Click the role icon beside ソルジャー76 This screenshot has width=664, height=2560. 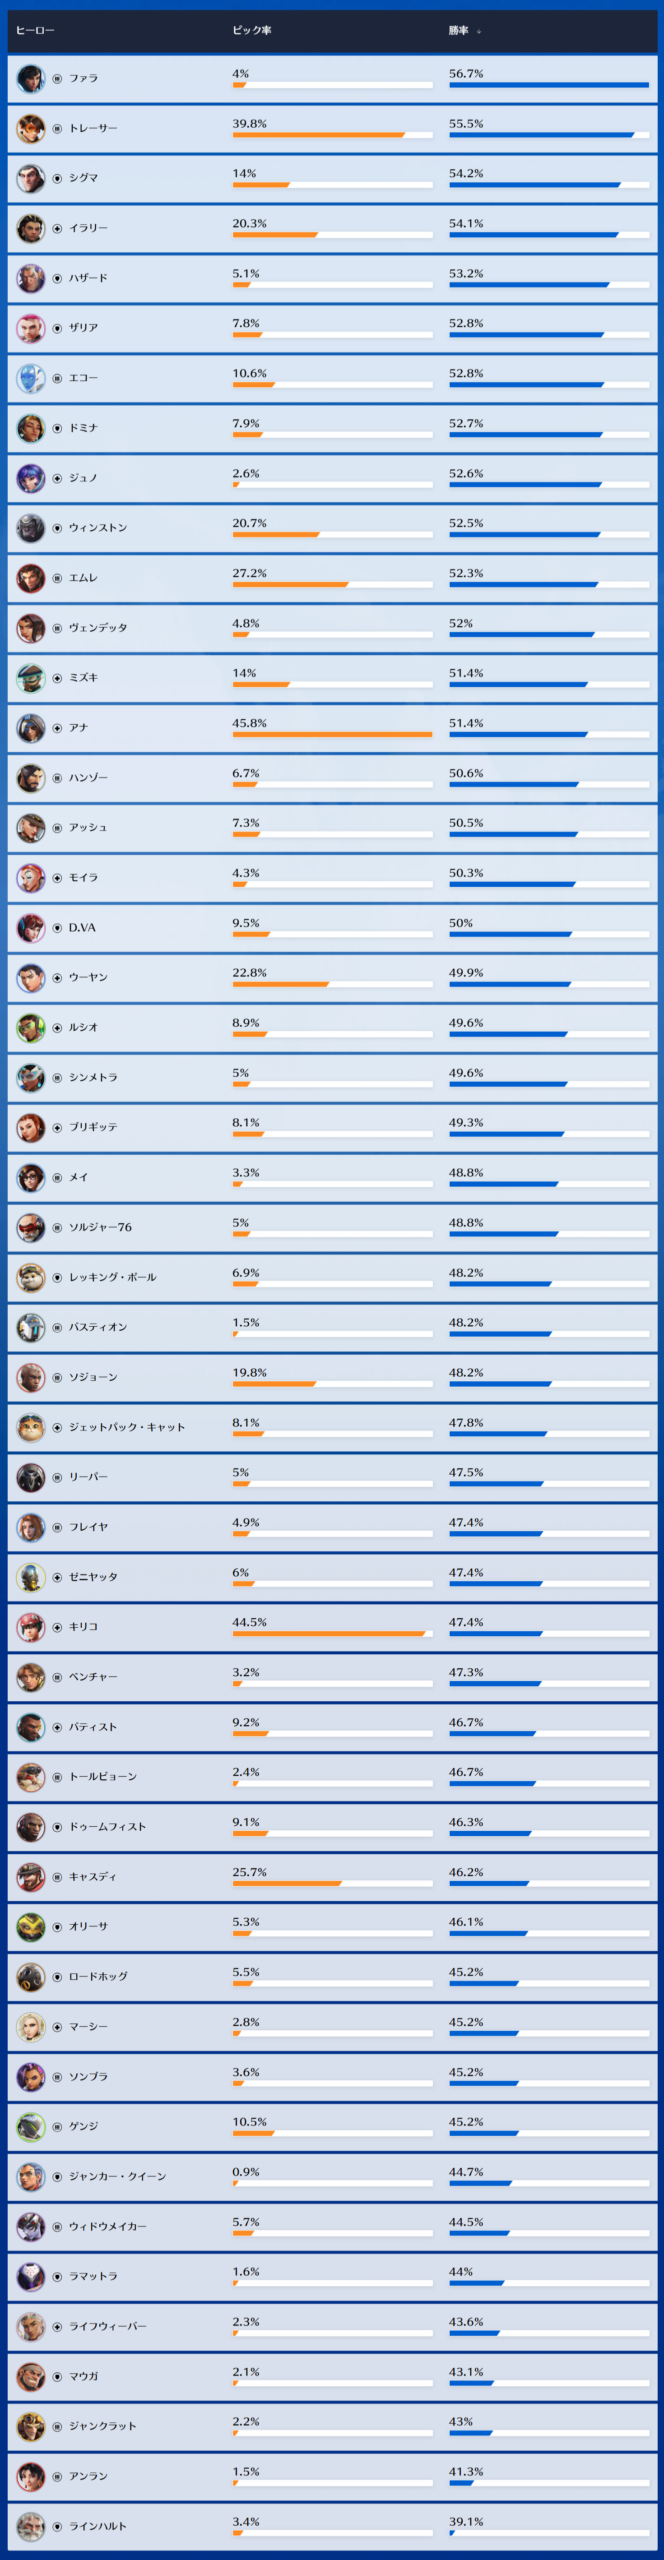(x=57, y=1227)
